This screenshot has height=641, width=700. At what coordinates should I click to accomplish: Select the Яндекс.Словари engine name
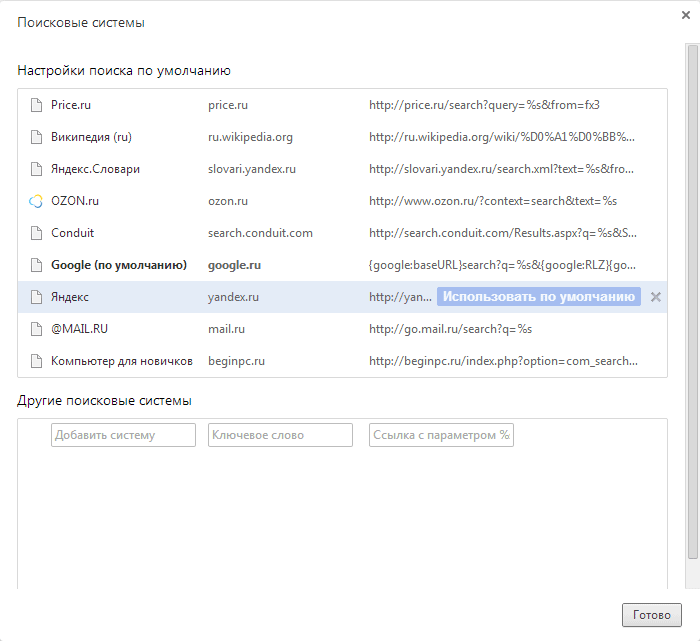point(96,169)
